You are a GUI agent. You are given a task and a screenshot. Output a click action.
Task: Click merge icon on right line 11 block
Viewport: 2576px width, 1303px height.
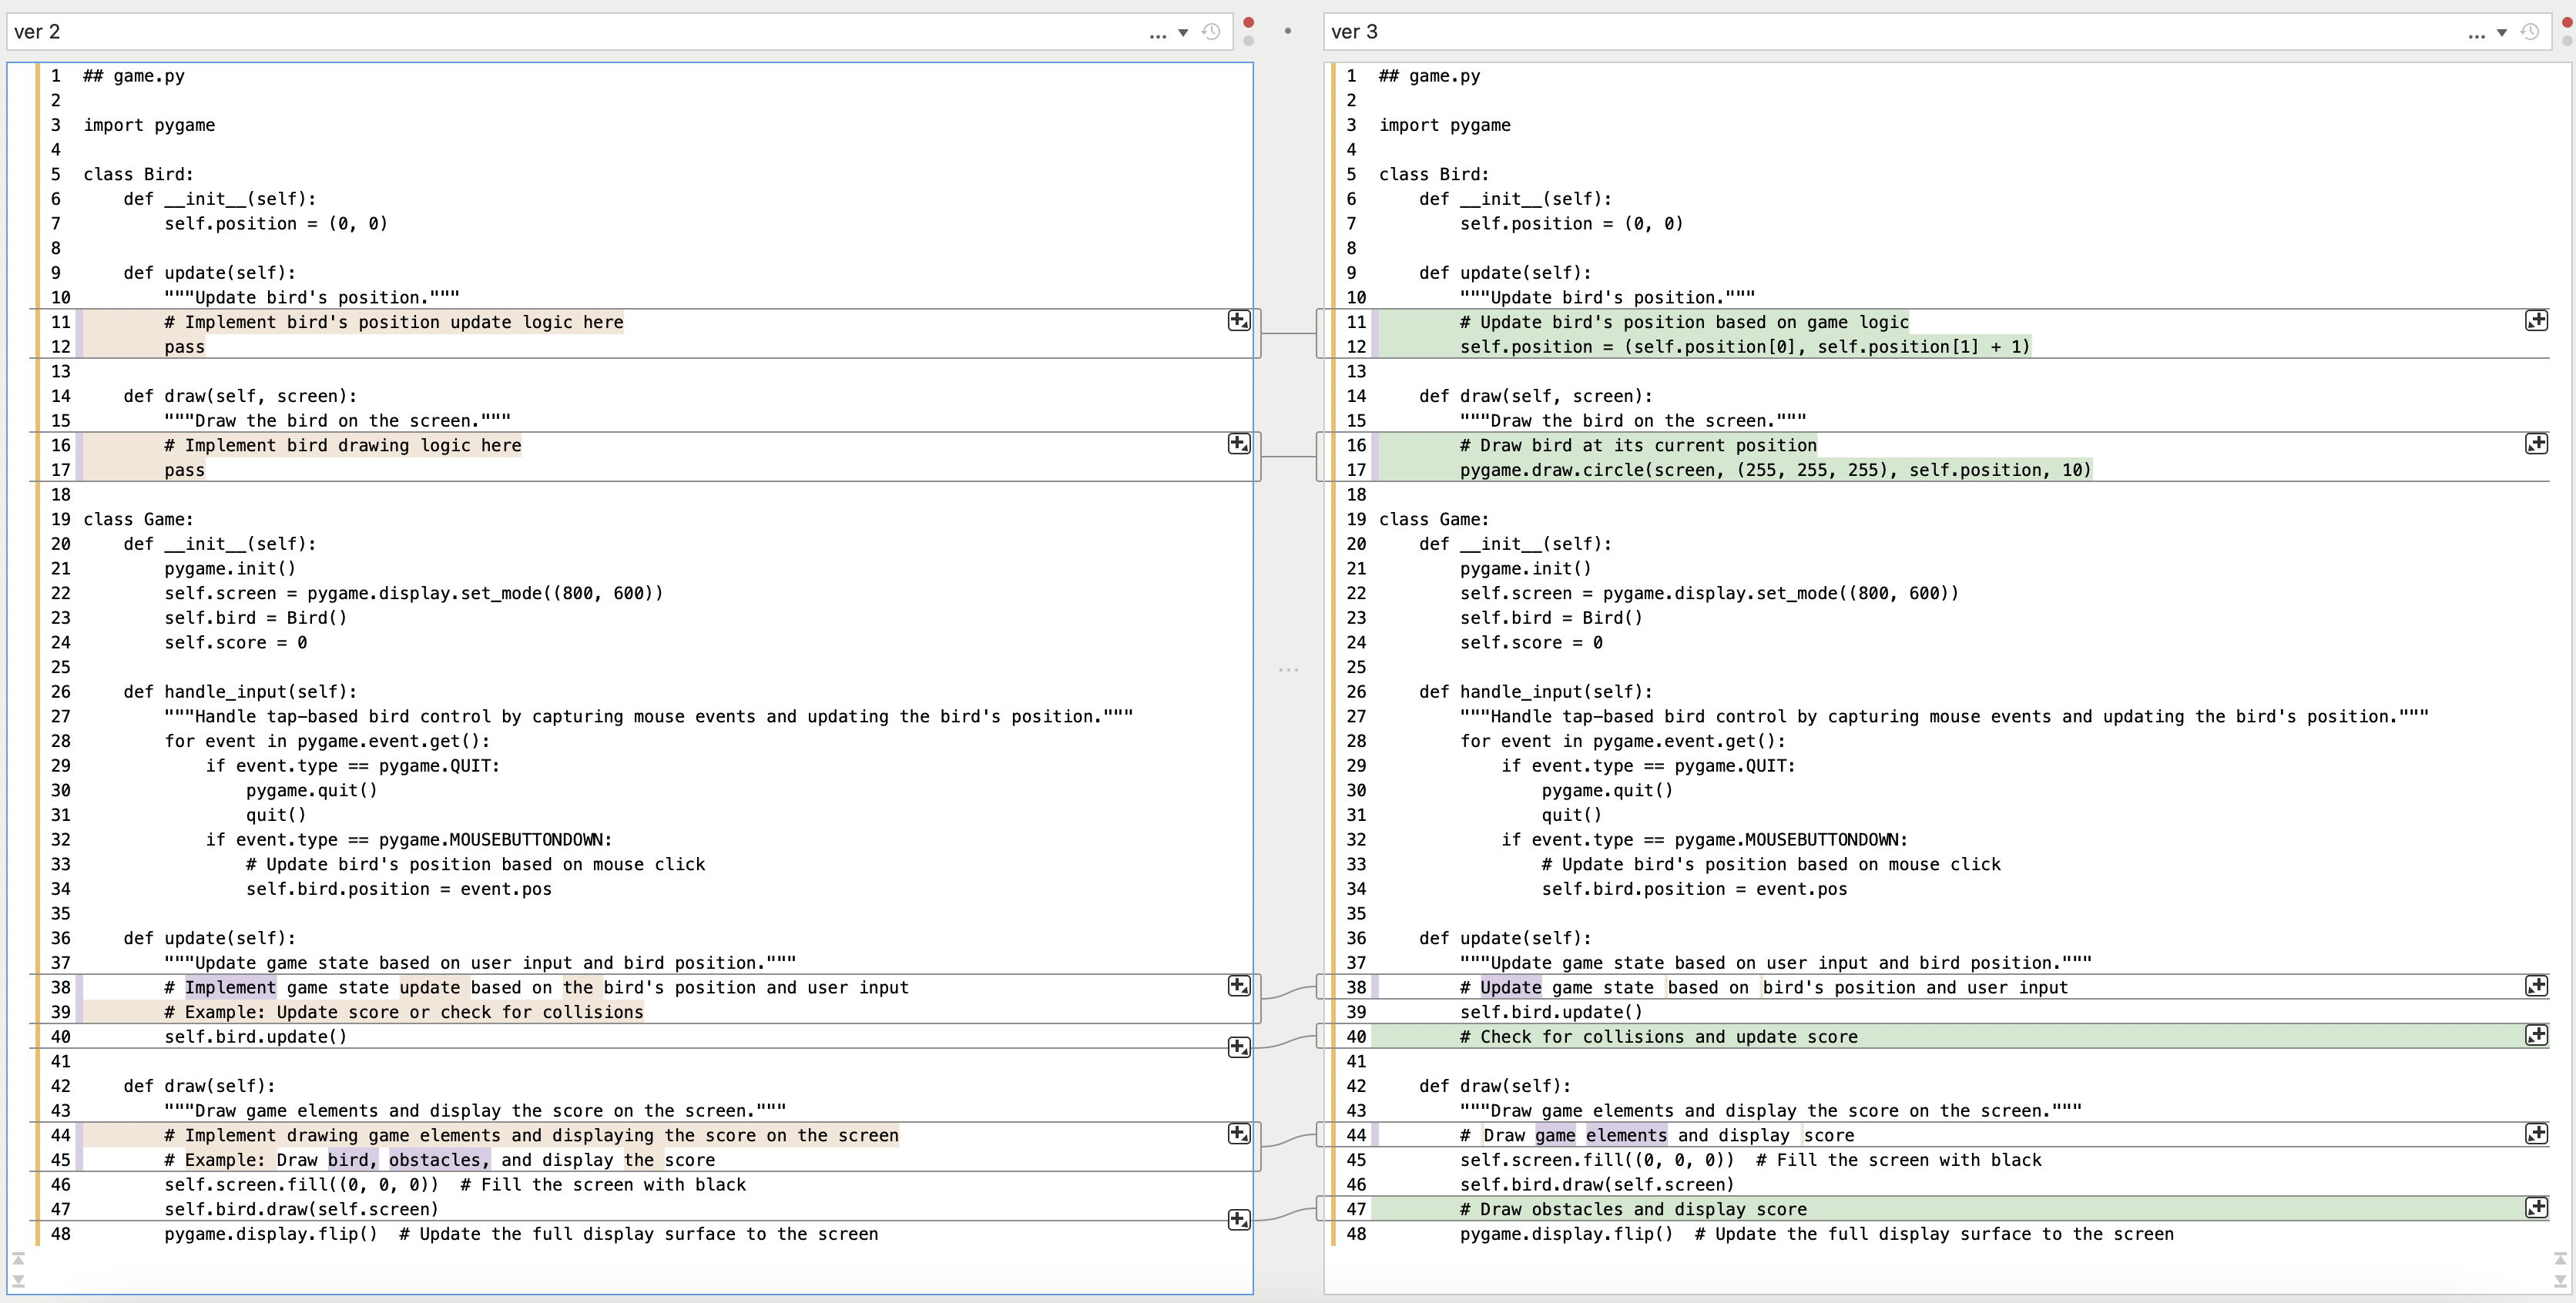pos(2537,320)
